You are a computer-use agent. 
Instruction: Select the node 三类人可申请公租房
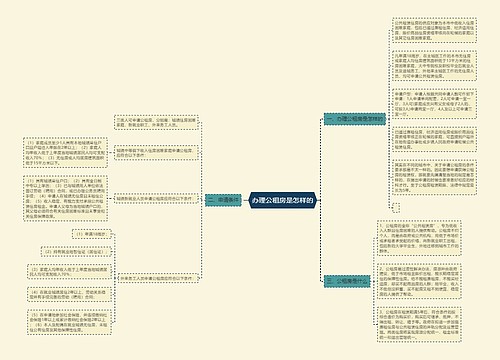[156, 122]
